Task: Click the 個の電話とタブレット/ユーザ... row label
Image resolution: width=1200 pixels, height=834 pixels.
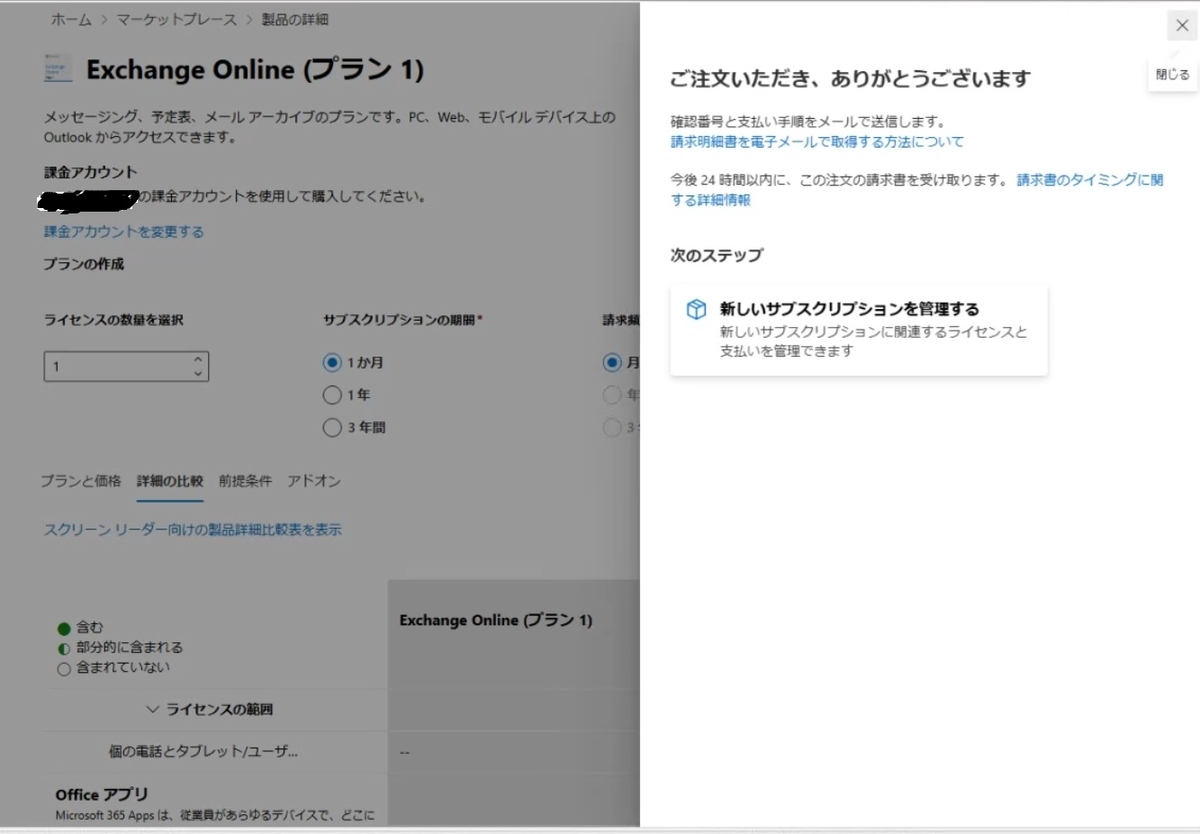Action: tap(203, 751)
